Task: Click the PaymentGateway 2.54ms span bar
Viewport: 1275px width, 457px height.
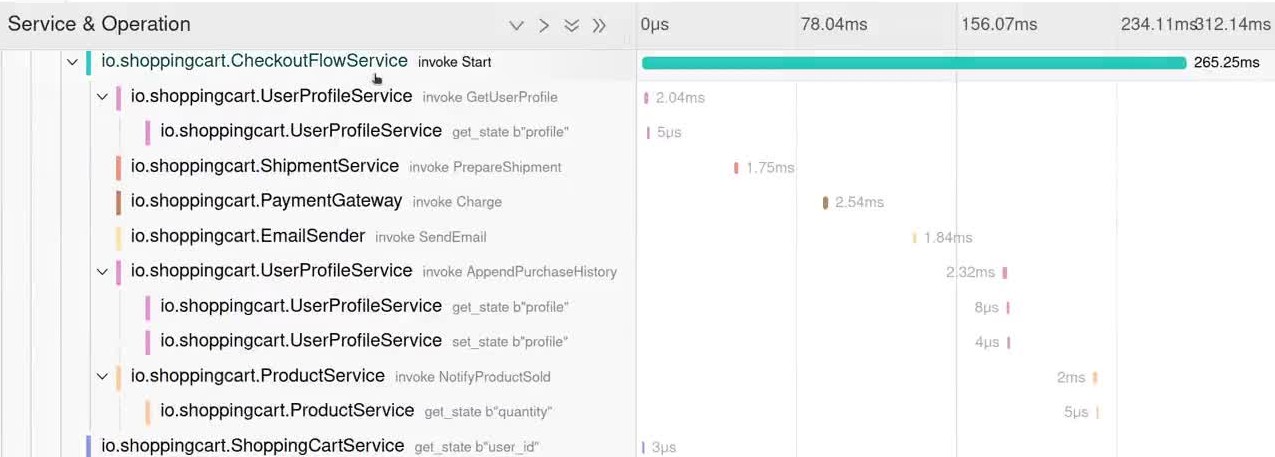Action: click(x=825, y=203)
